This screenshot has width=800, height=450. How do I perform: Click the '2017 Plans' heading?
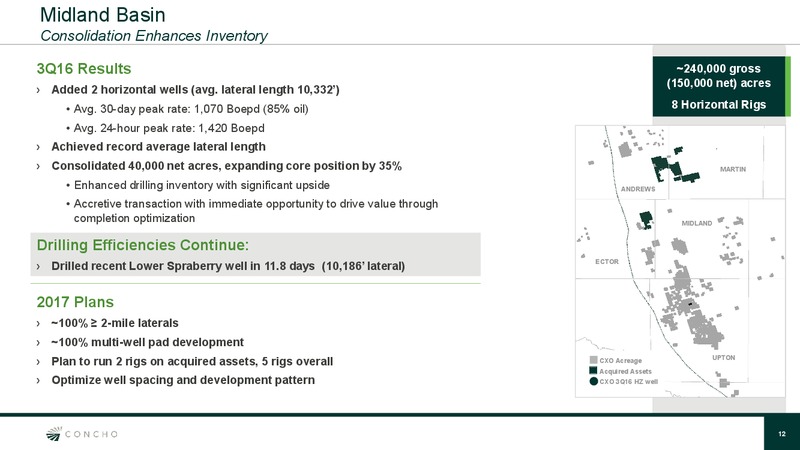coord(75,302)
